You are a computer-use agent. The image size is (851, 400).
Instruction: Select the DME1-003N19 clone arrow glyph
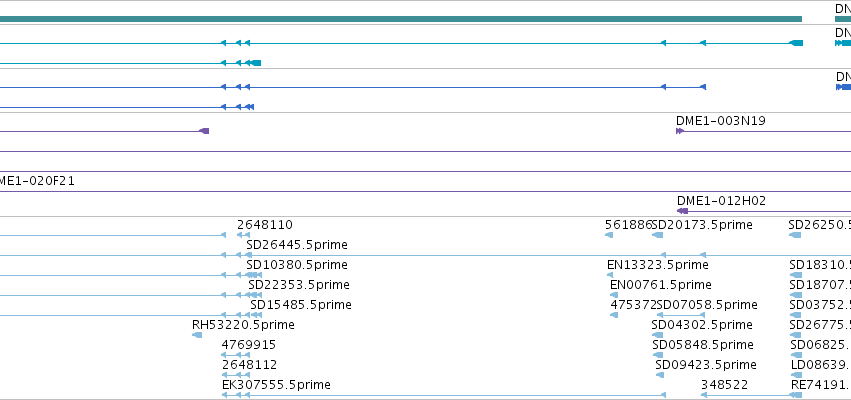point(680,131)
